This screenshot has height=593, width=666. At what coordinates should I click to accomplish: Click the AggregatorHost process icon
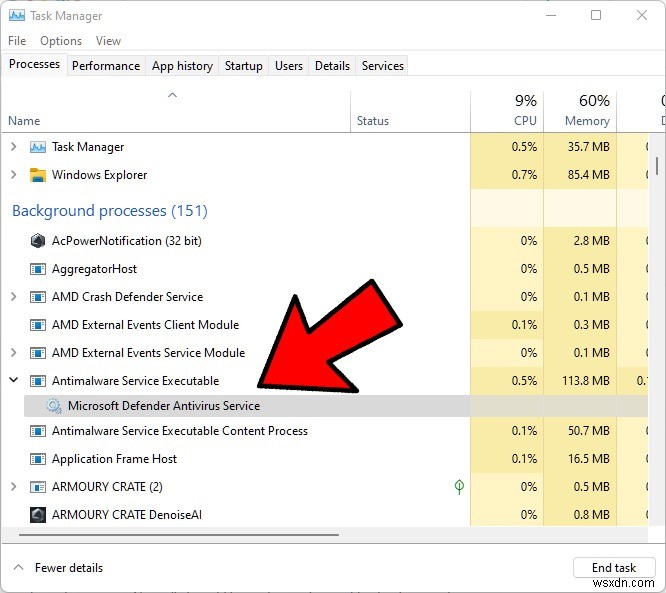point(38,269)
